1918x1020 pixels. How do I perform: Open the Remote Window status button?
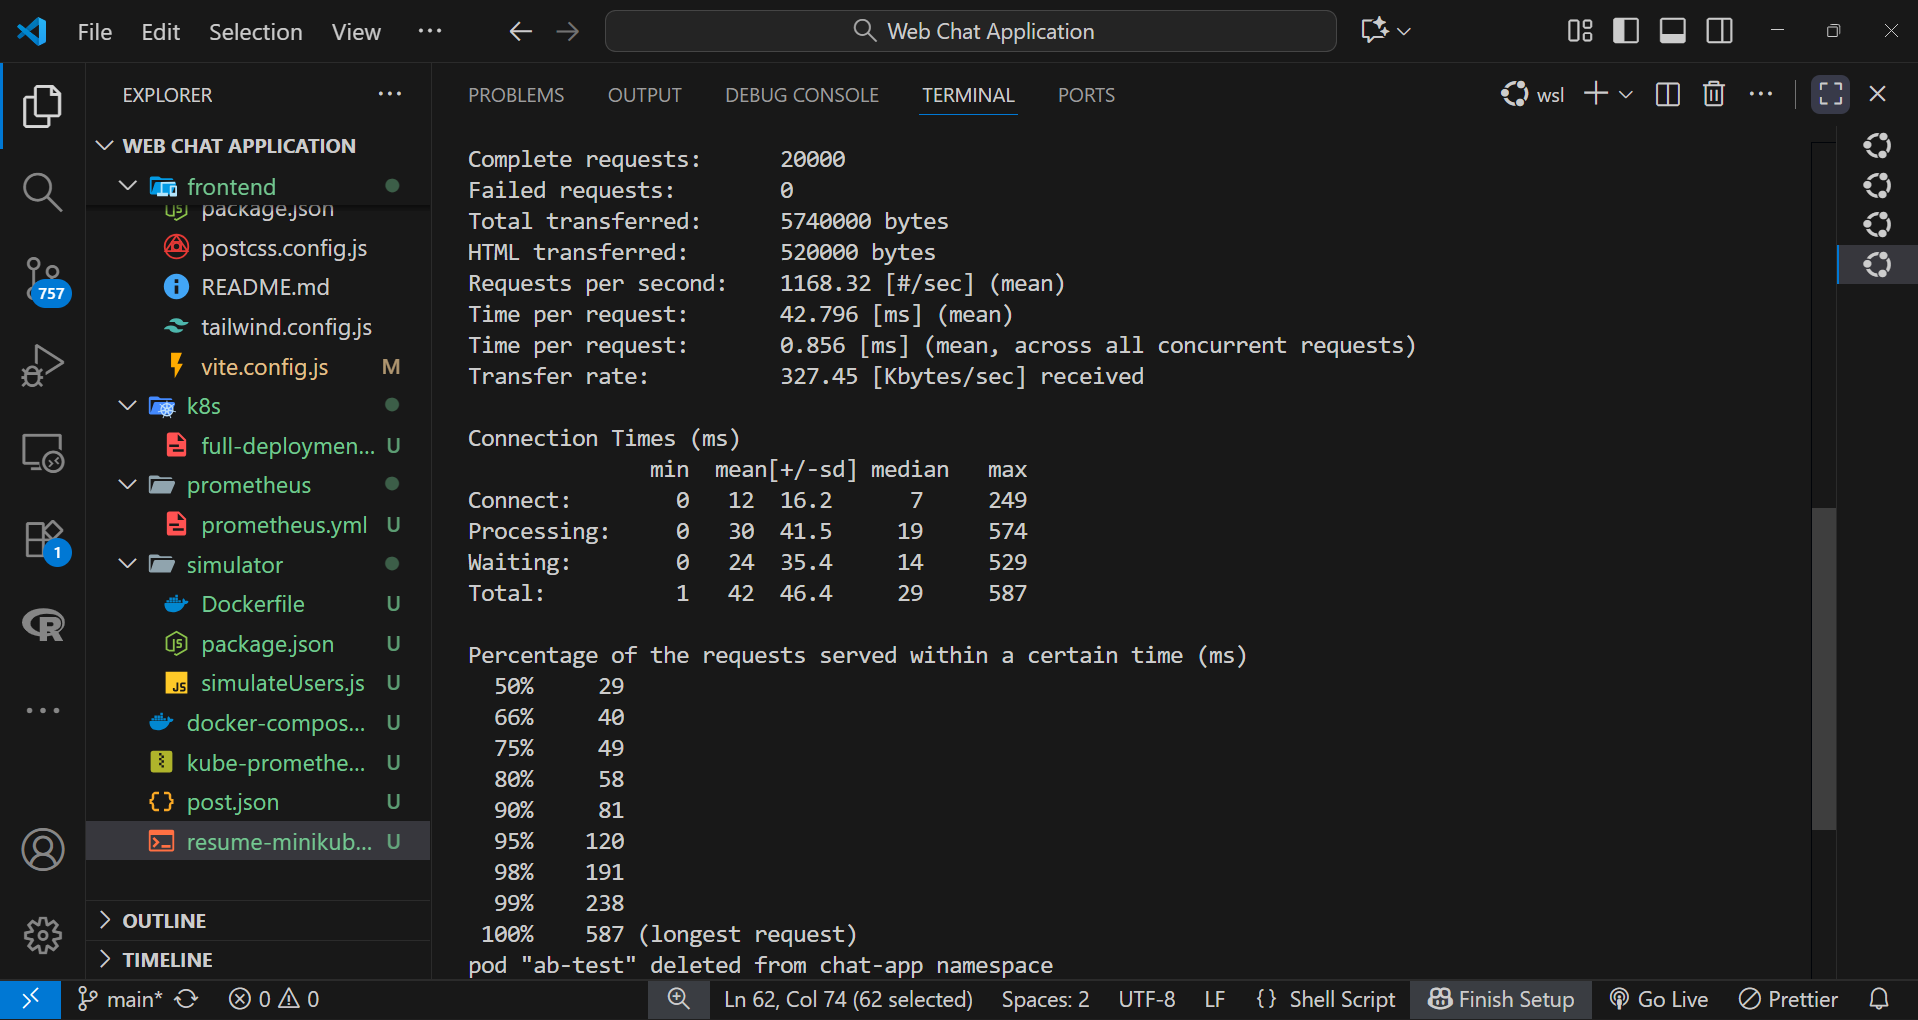click(30, 999)
